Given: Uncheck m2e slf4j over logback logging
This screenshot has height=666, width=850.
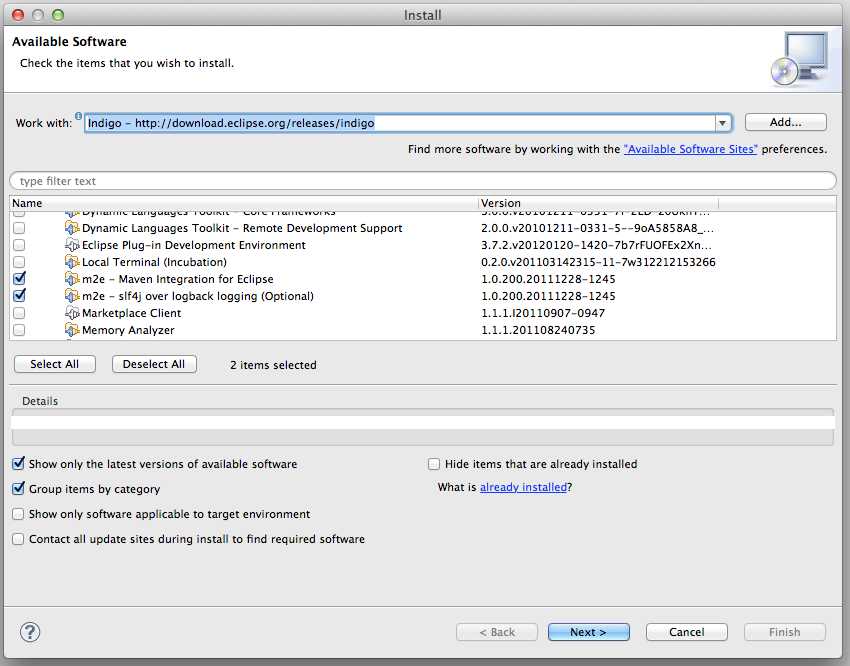Looking at the screenshot, I should coord(19,296).
